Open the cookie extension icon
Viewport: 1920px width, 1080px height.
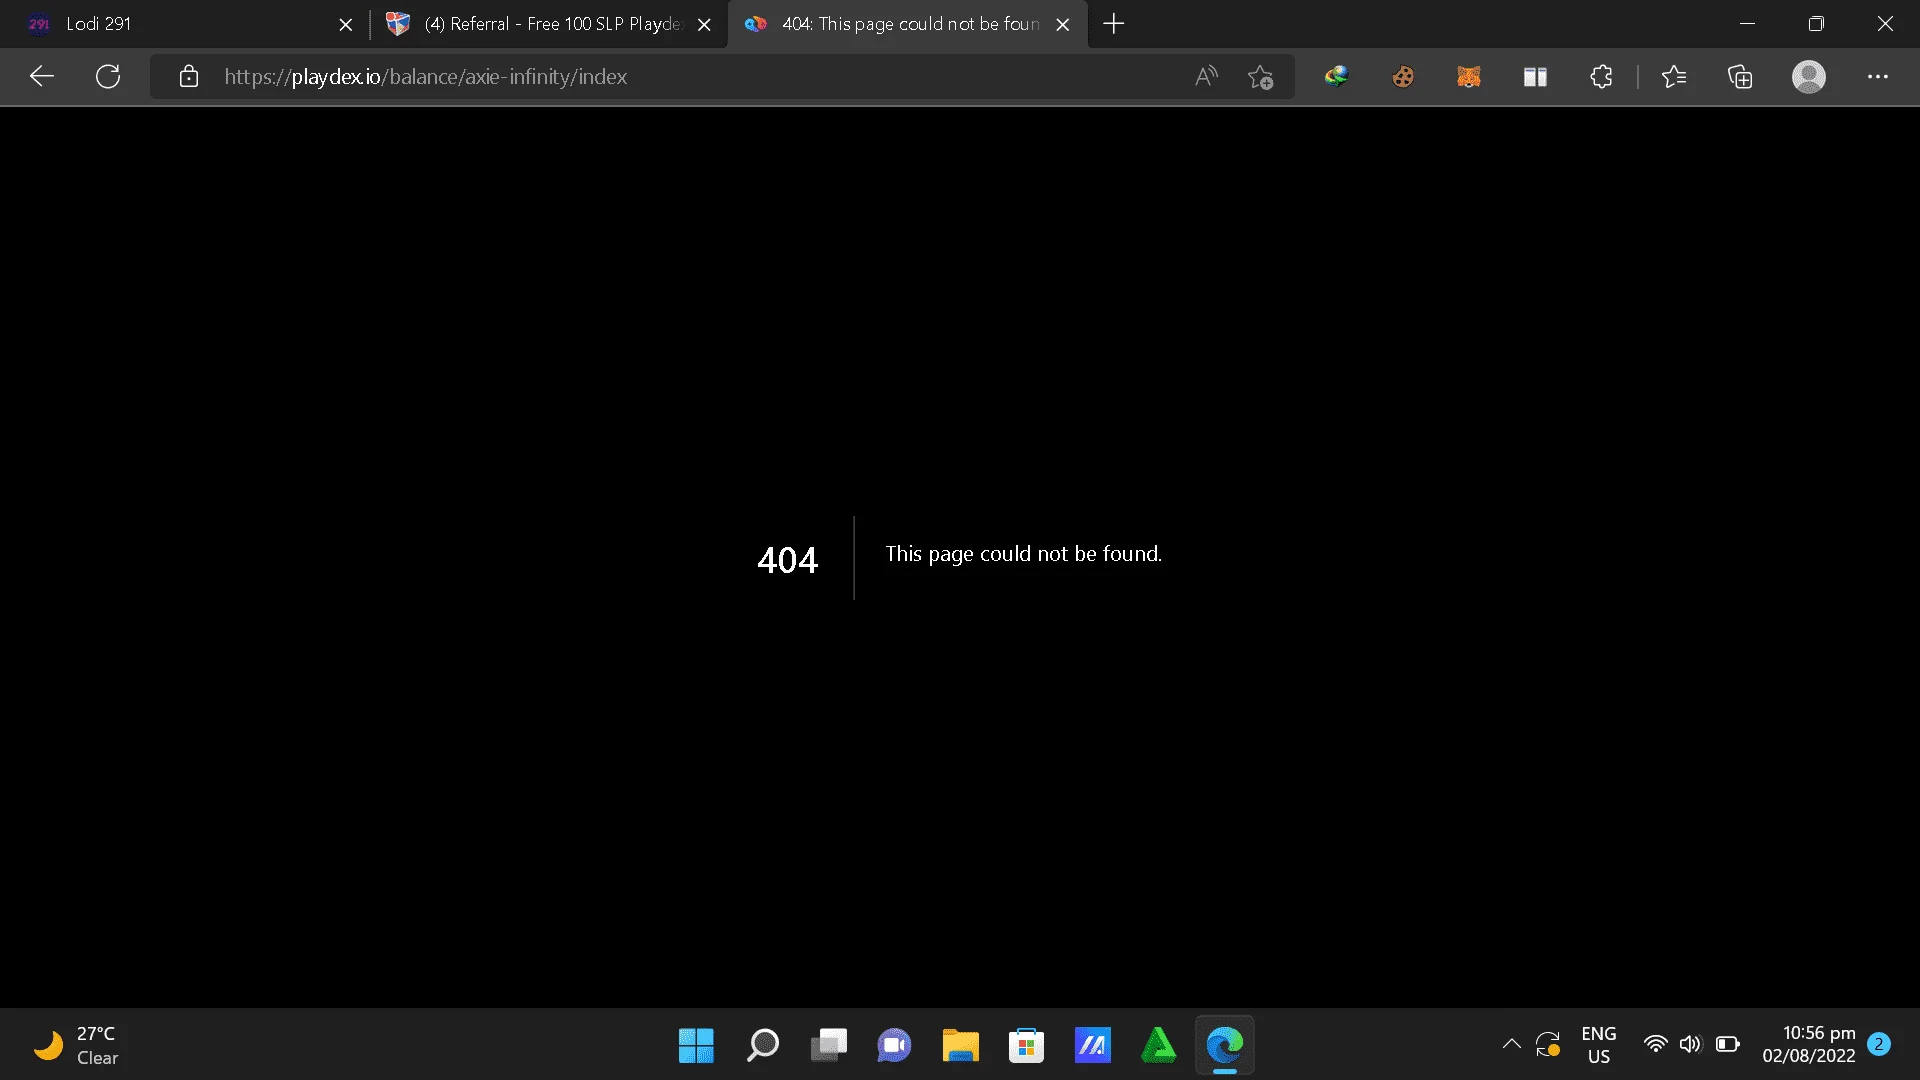(1403, 77)
